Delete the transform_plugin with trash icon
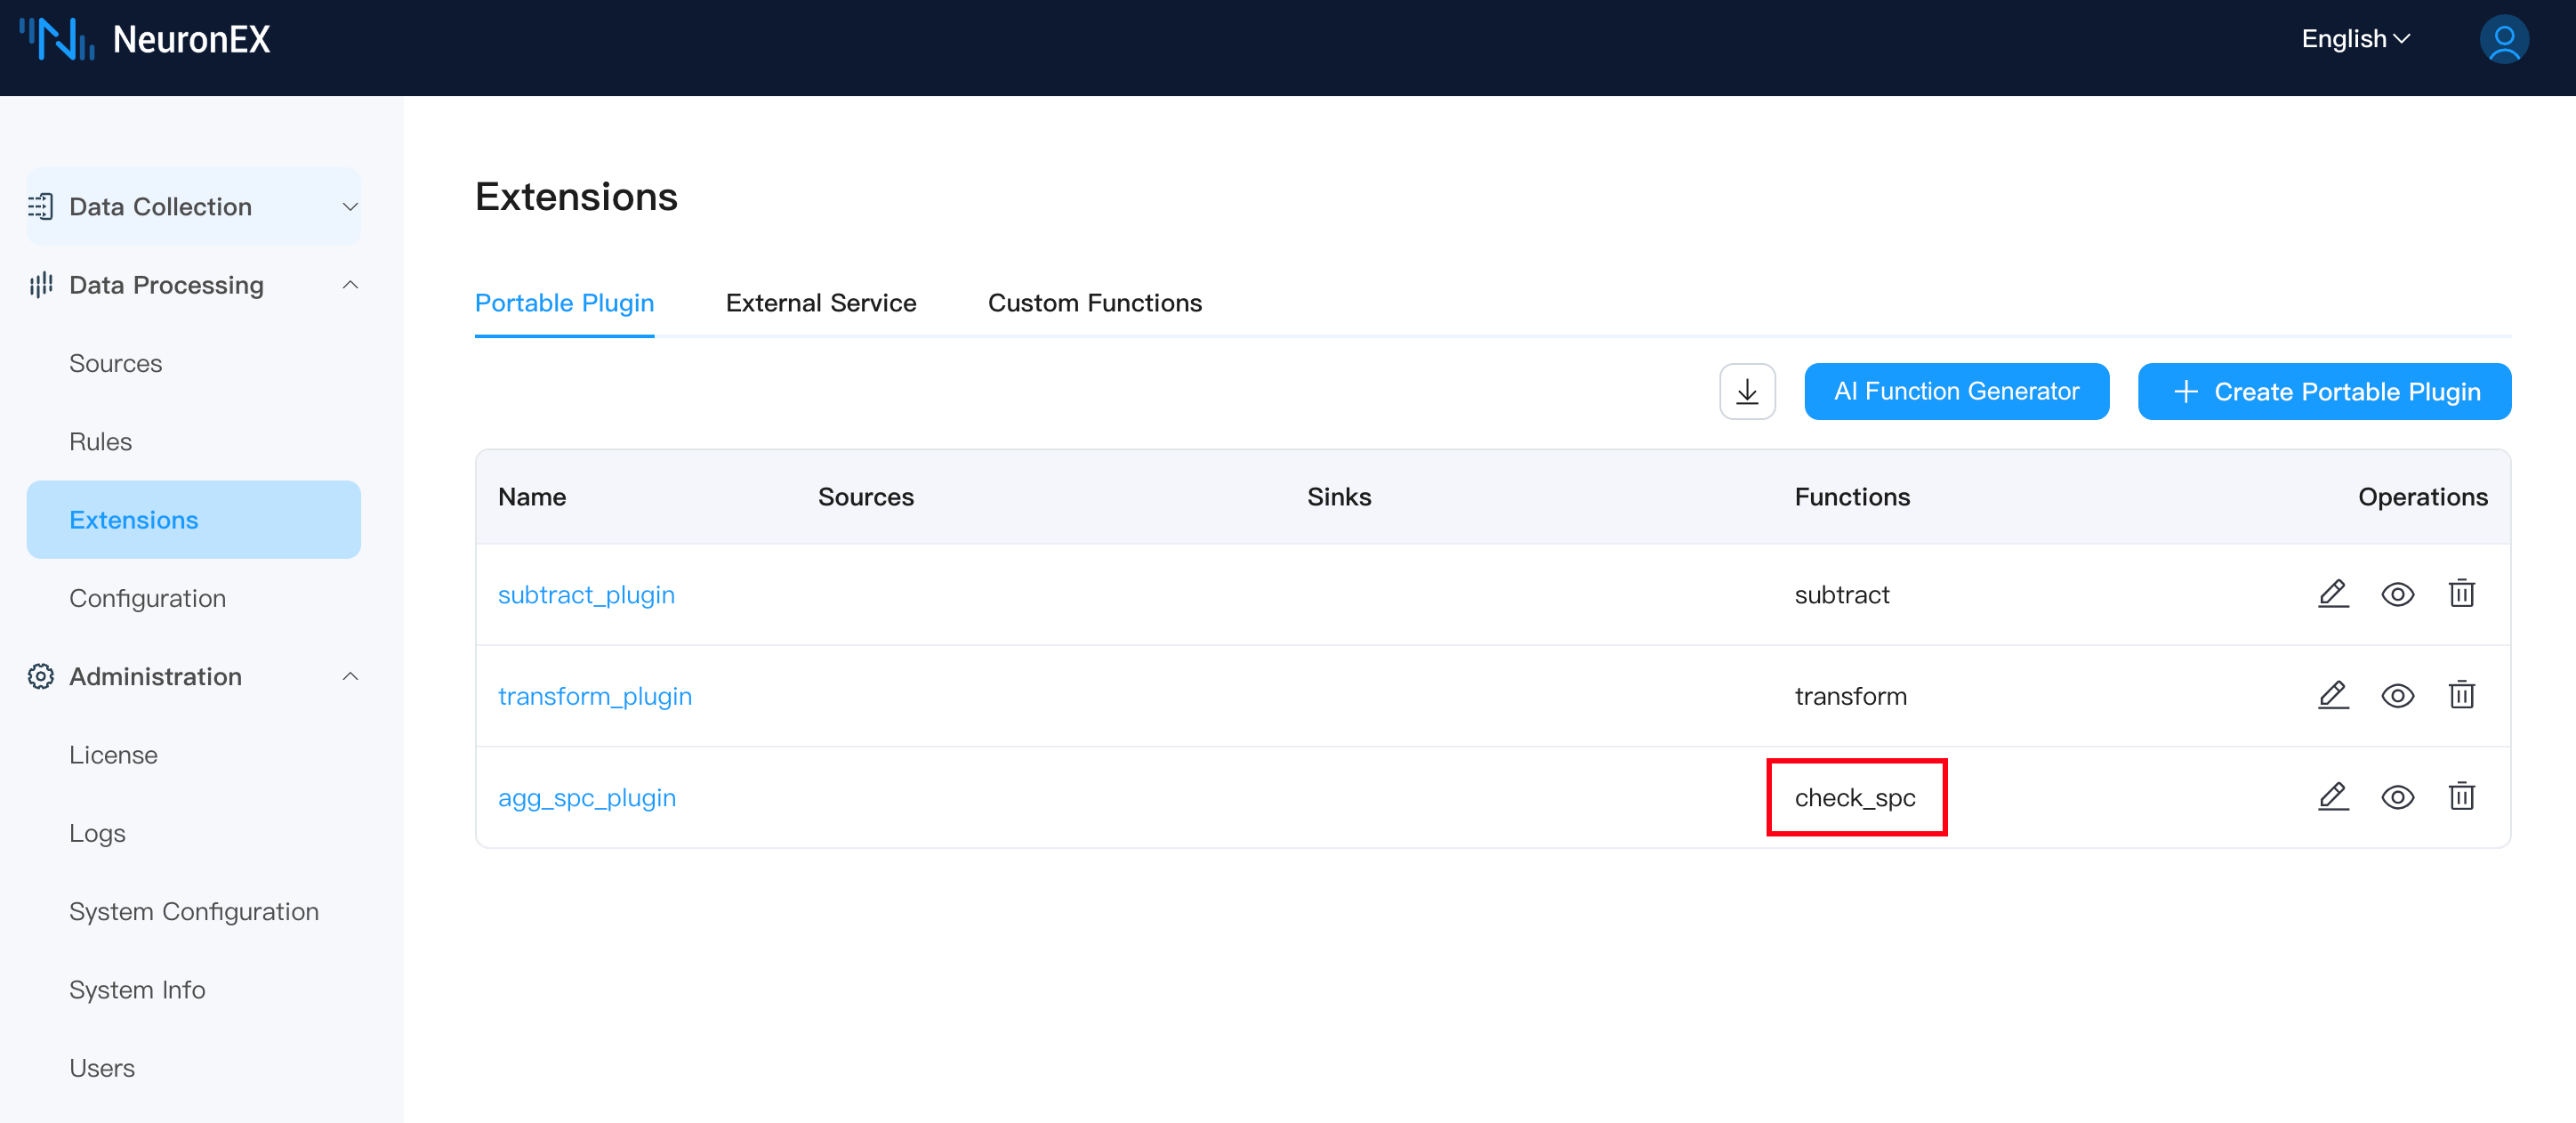This screenshot has height=1123, width=2576. pos(2461,695)
